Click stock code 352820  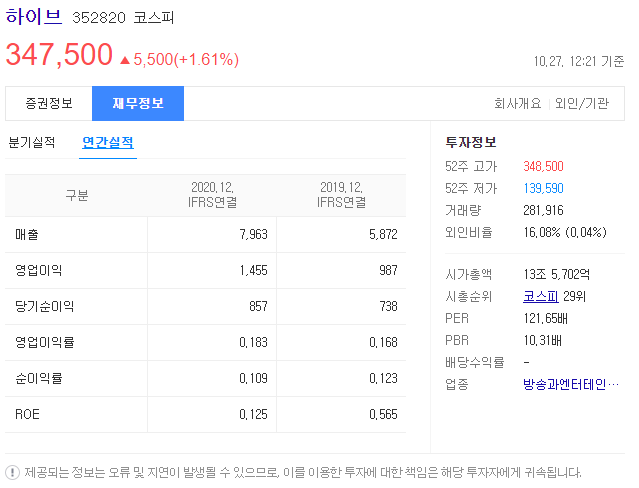coord(99,18)
